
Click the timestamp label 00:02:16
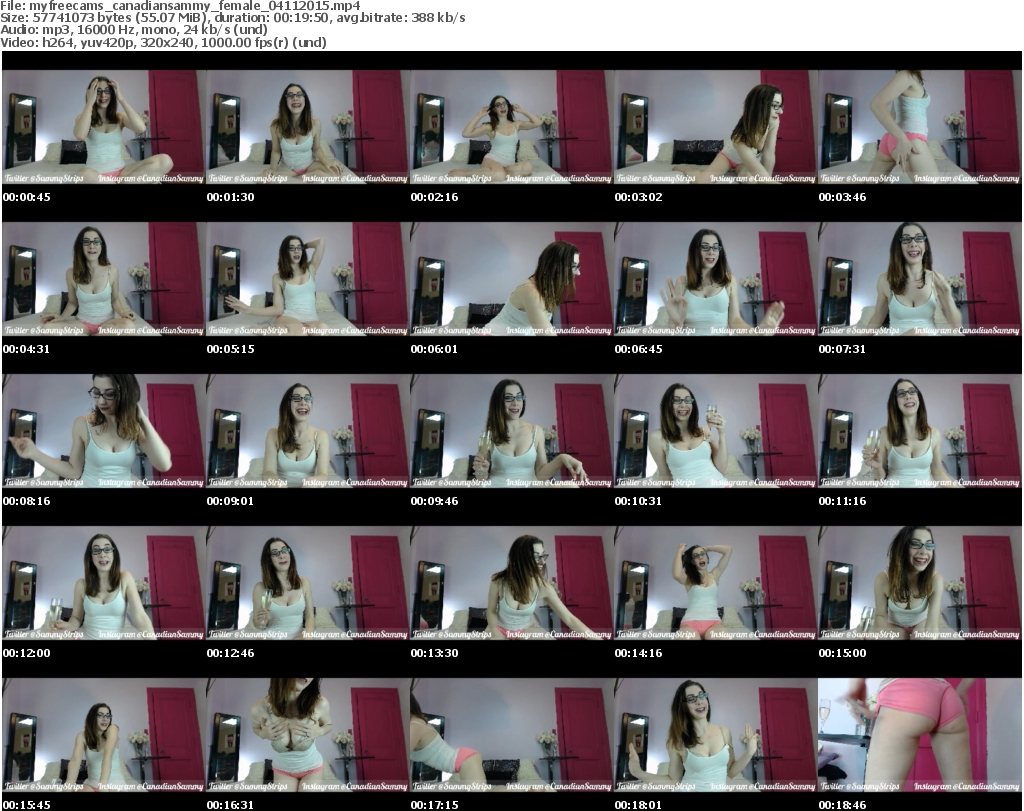434,197
